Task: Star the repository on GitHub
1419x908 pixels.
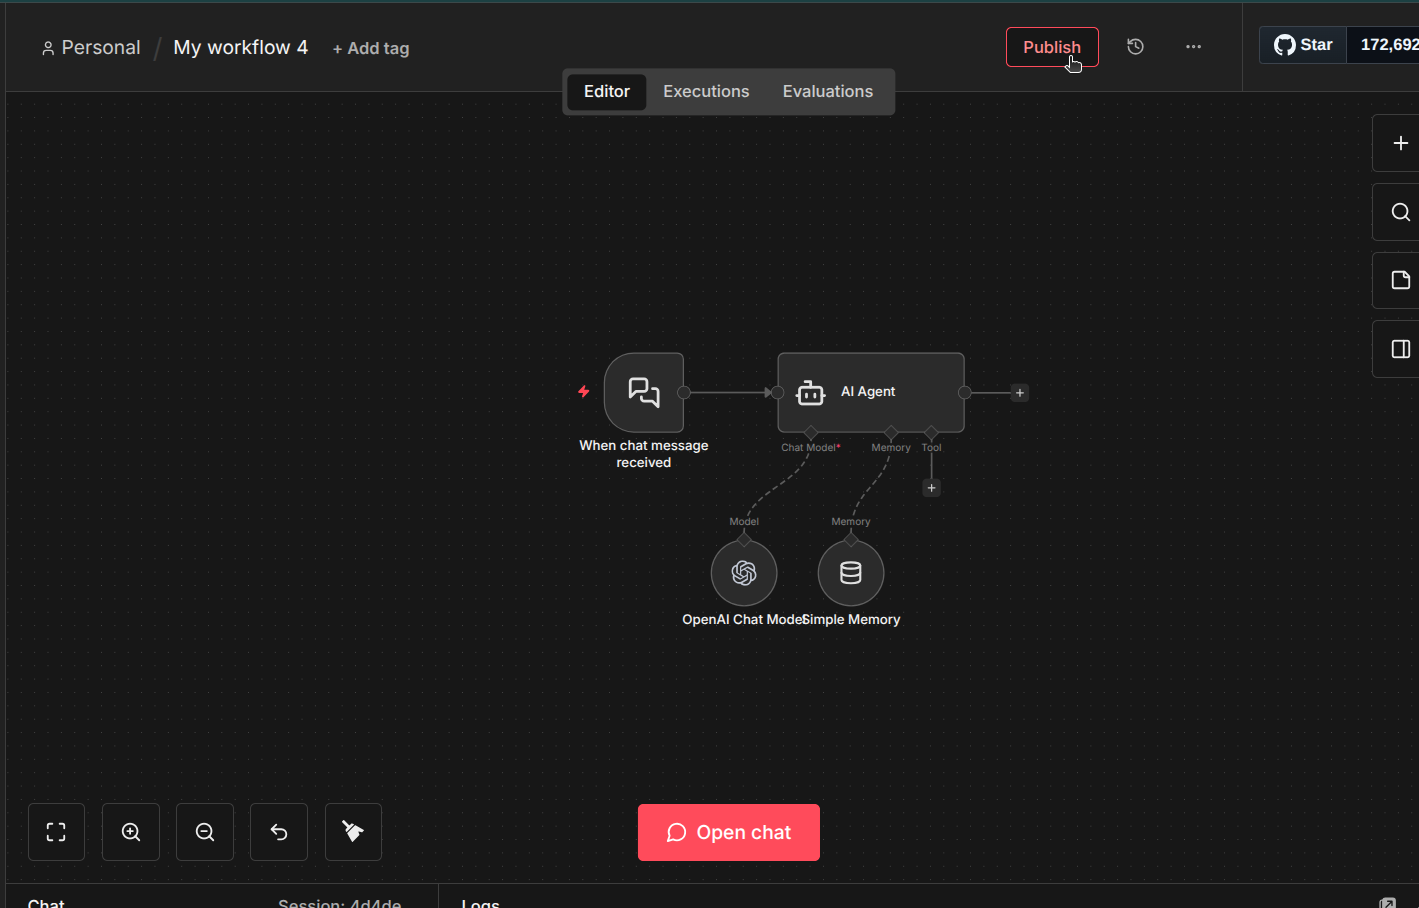Action: [1302, 44]
